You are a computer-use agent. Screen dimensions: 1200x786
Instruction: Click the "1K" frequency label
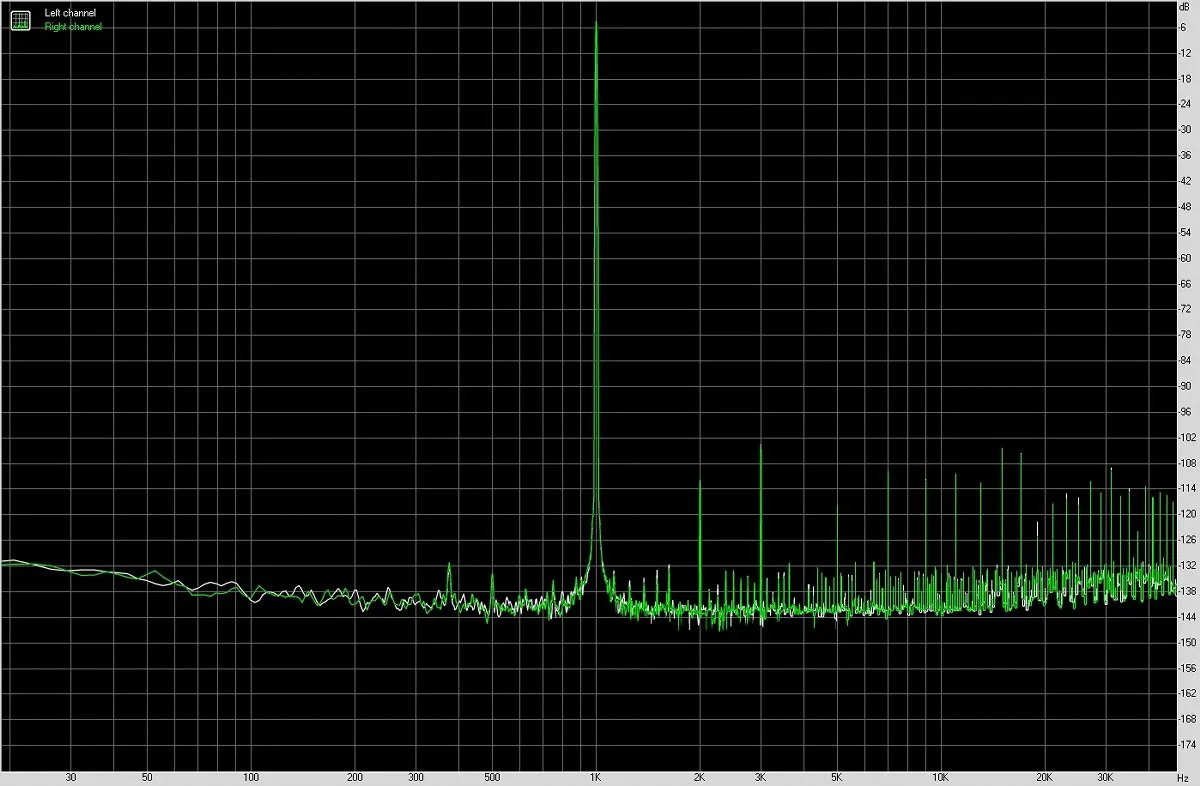(595, 776)
